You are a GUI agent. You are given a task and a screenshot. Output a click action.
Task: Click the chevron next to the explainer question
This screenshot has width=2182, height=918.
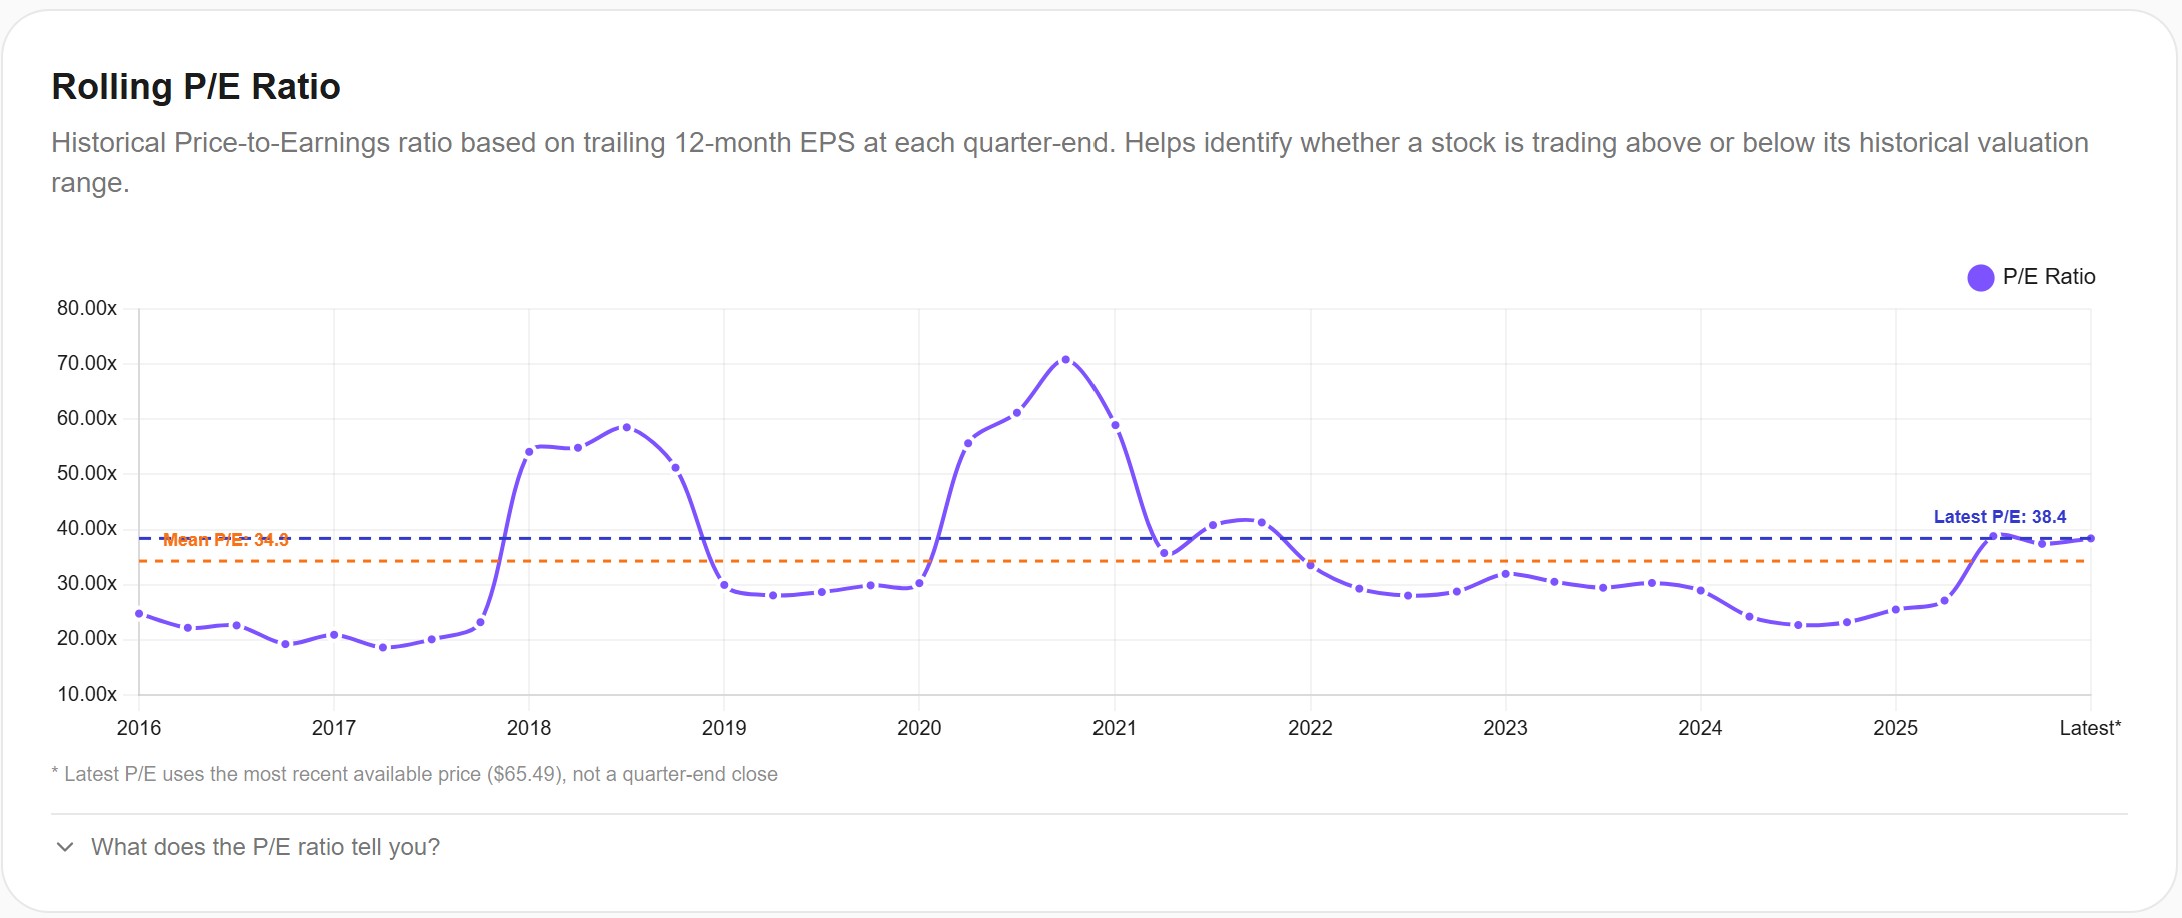(x=64, y=847)
